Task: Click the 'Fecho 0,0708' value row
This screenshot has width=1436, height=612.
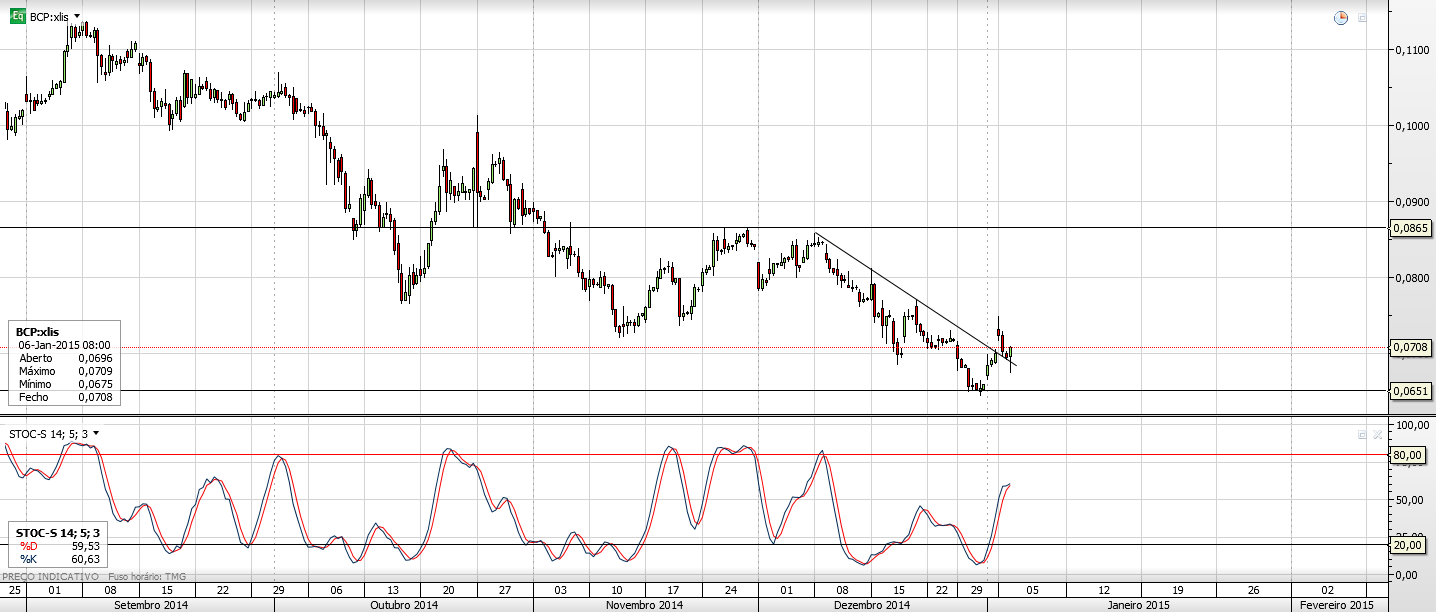Action: (66, 397)
